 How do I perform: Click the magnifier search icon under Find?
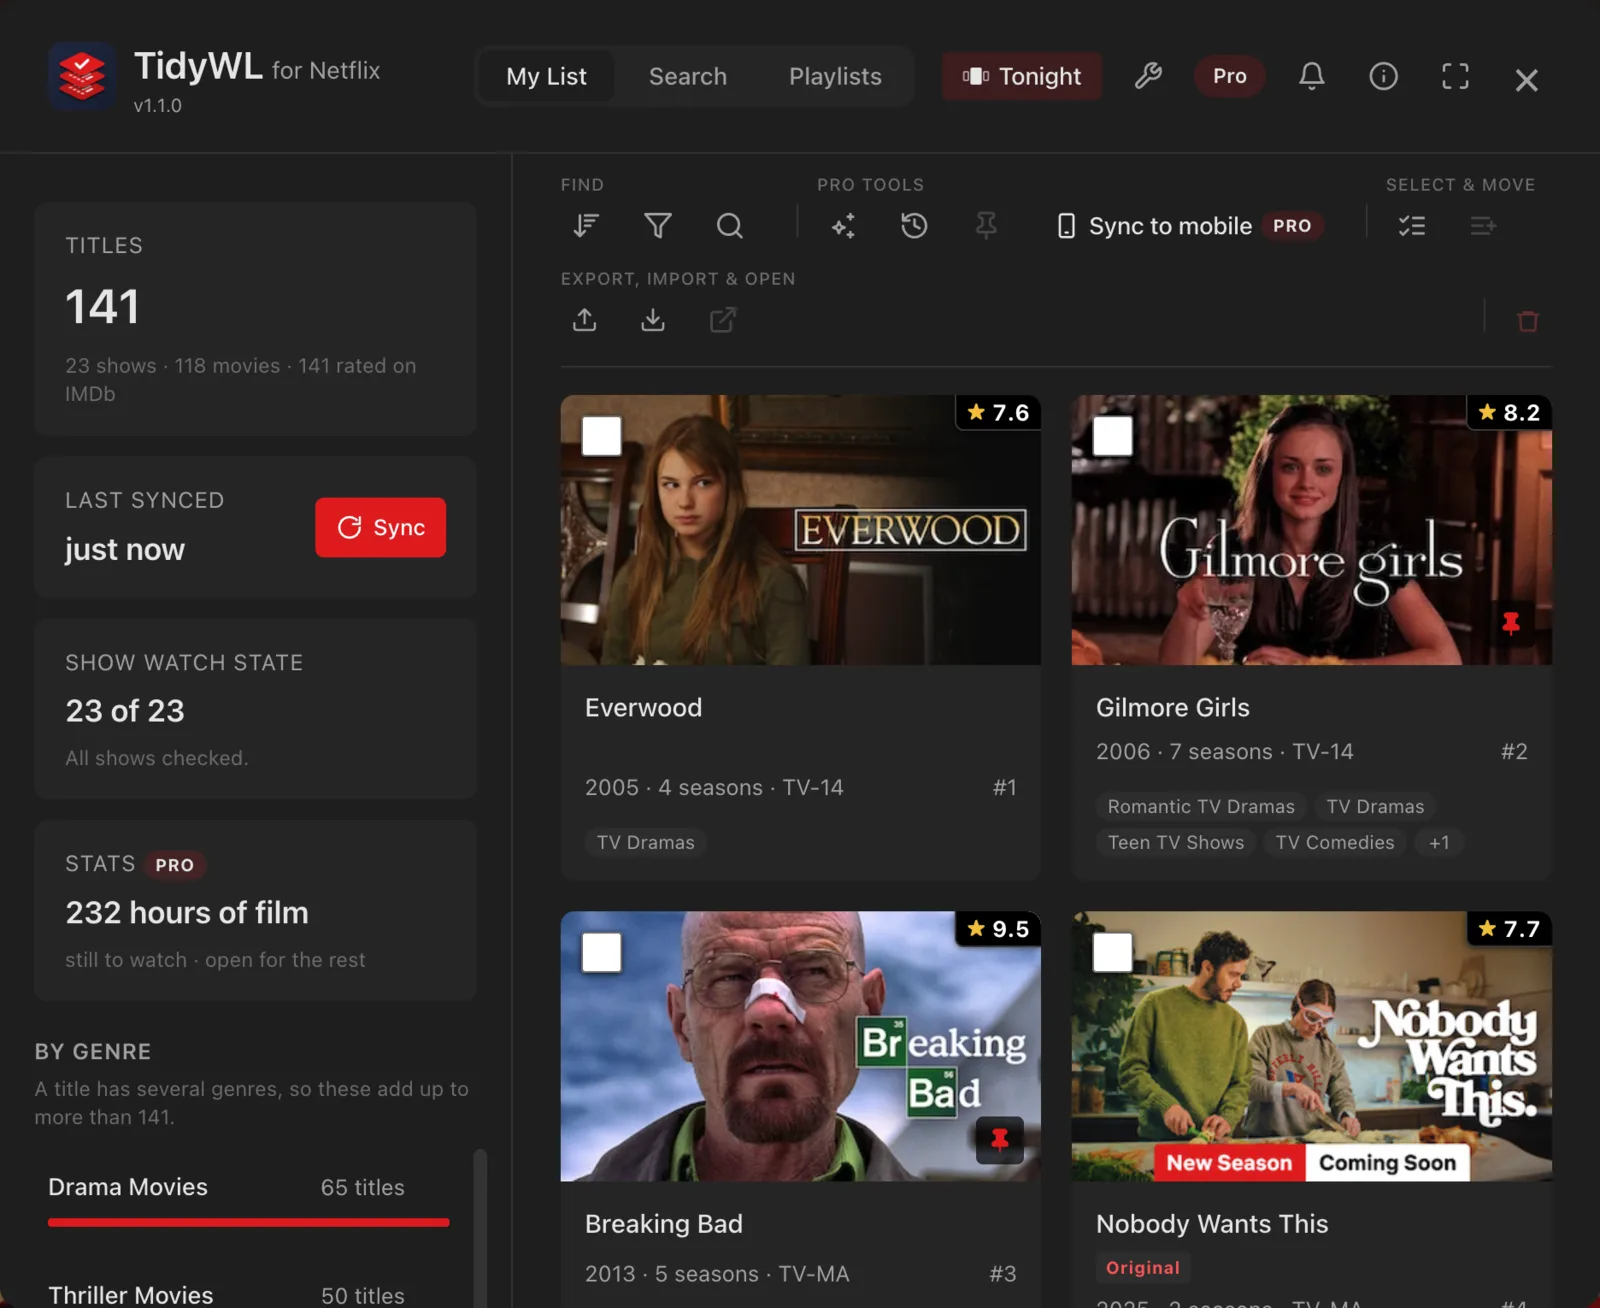point(730,226)
